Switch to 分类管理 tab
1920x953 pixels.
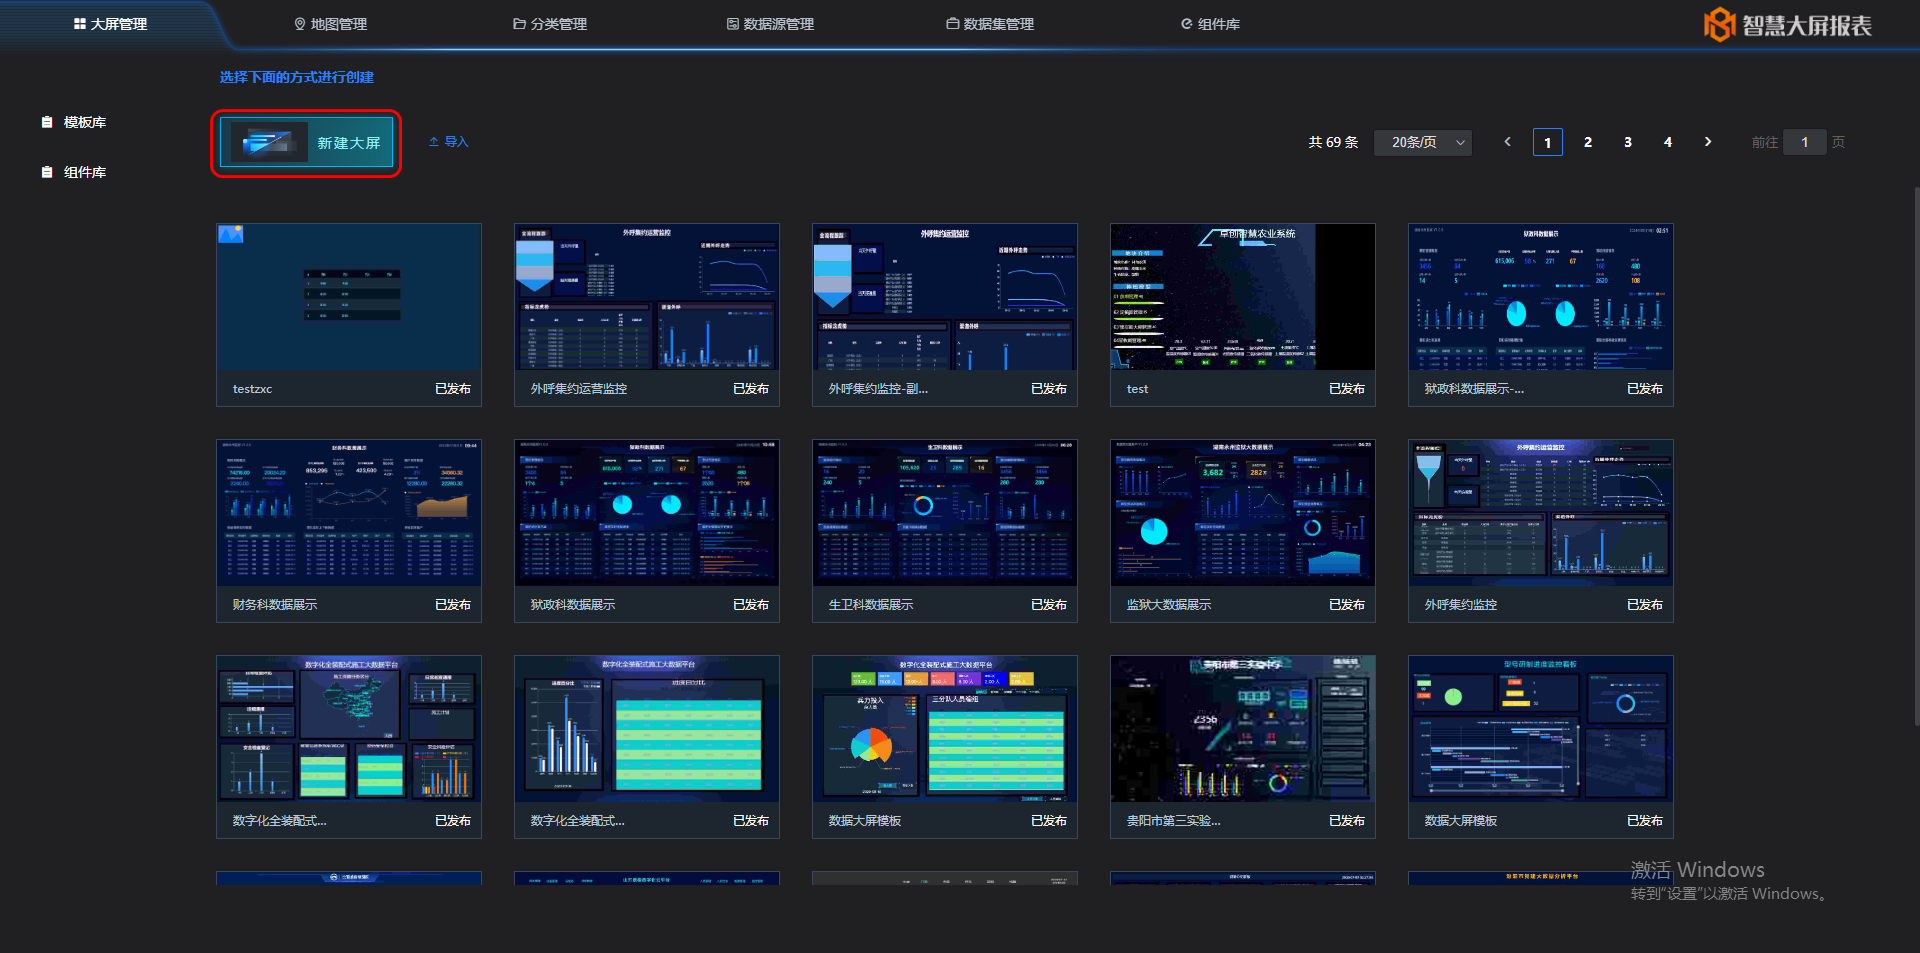[550, 24]
